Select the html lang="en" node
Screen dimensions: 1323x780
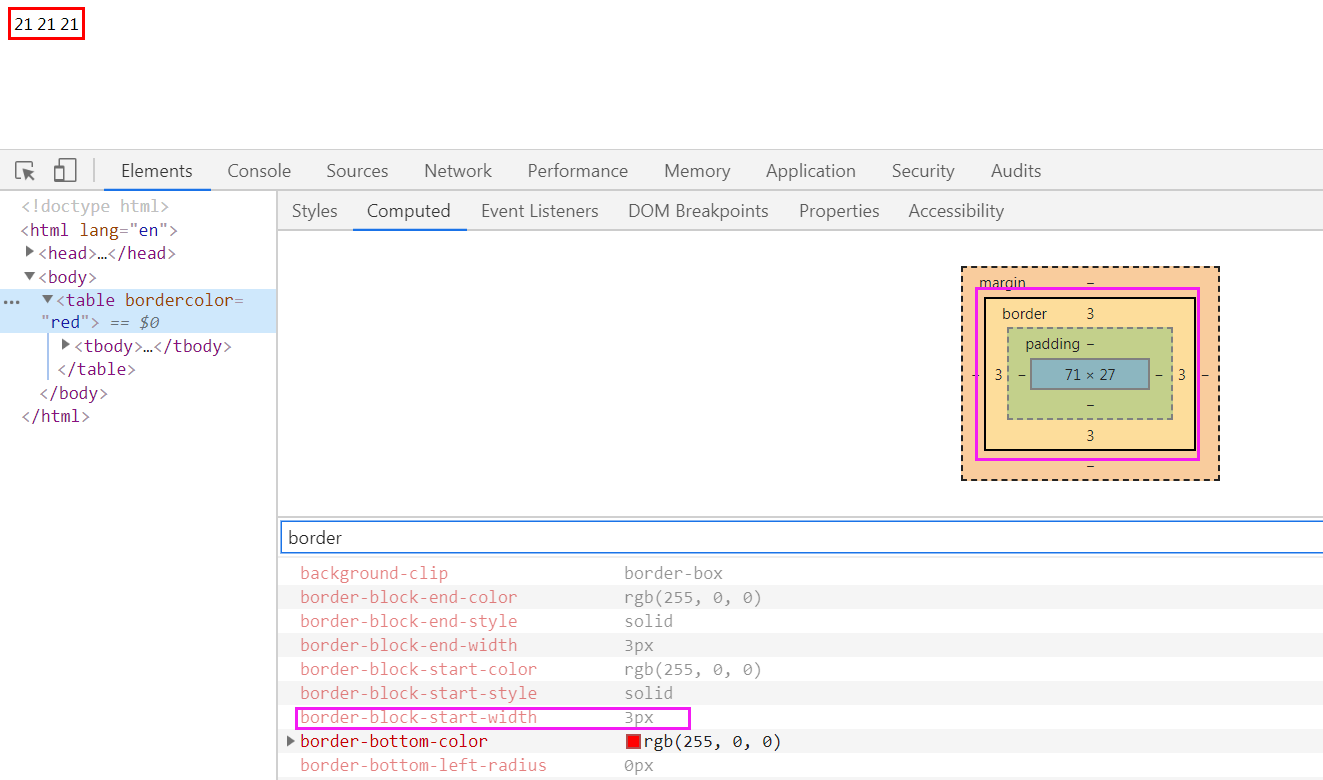(99, 230)
